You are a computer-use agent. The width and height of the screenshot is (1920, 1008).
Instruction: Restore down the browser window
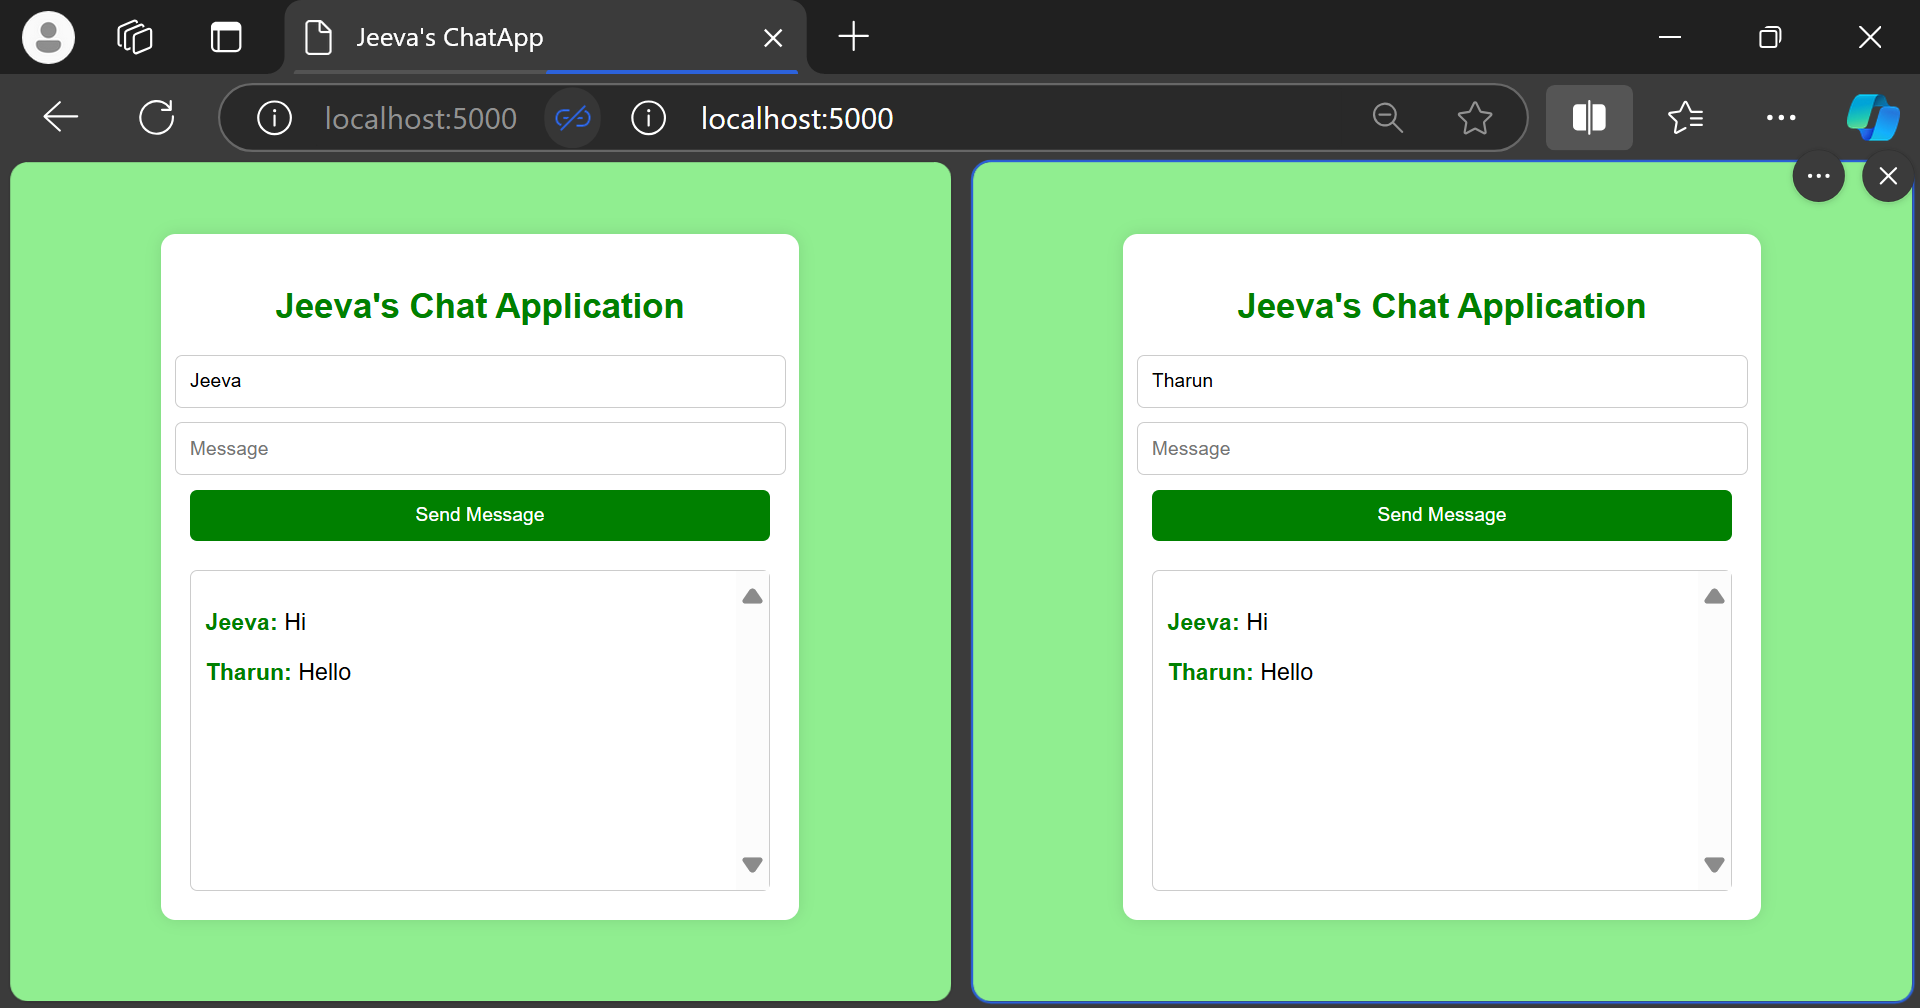(1770, 38)
